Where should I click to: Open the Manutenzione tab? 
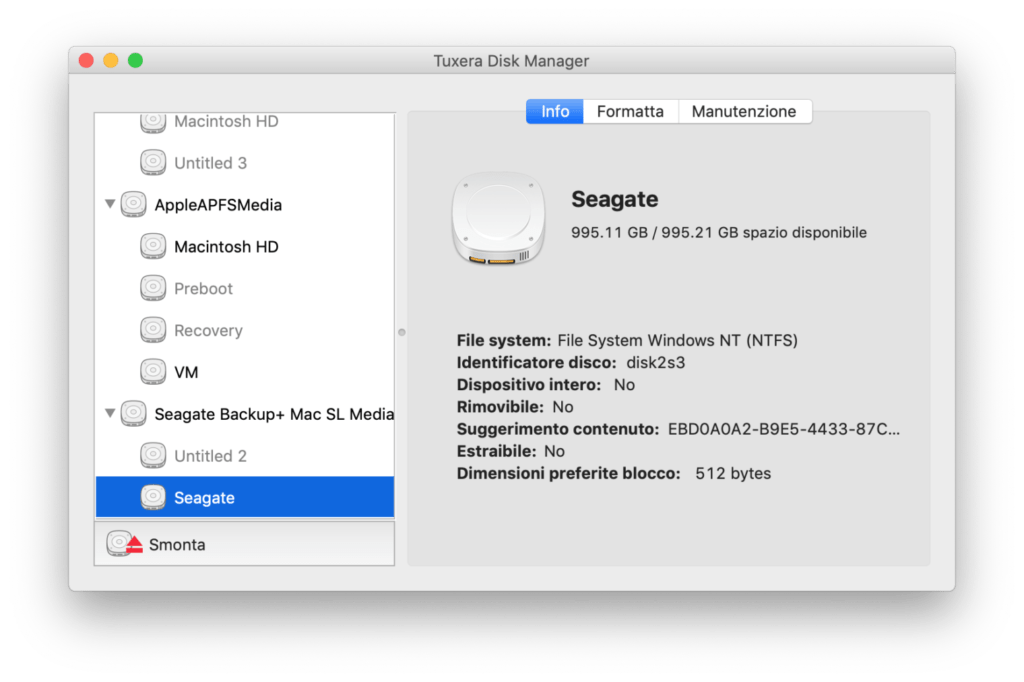(744, 112)
